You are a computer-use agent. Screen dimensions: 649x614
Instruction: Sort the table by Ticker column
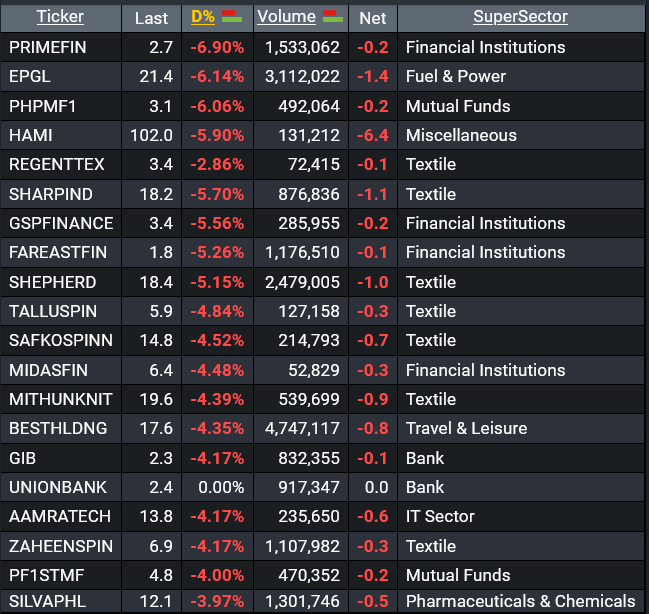pos(60,17)
